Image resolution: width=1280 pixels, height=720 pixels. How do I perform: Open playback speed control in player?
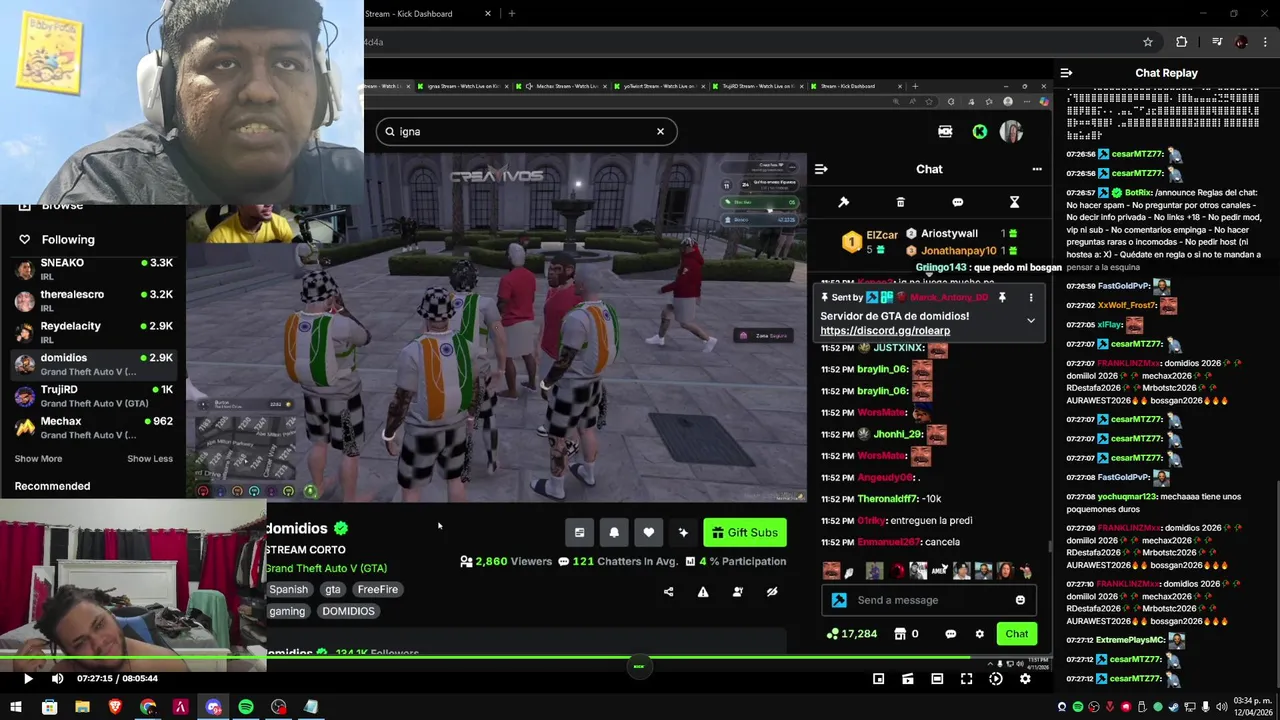[x=995, y=679]
